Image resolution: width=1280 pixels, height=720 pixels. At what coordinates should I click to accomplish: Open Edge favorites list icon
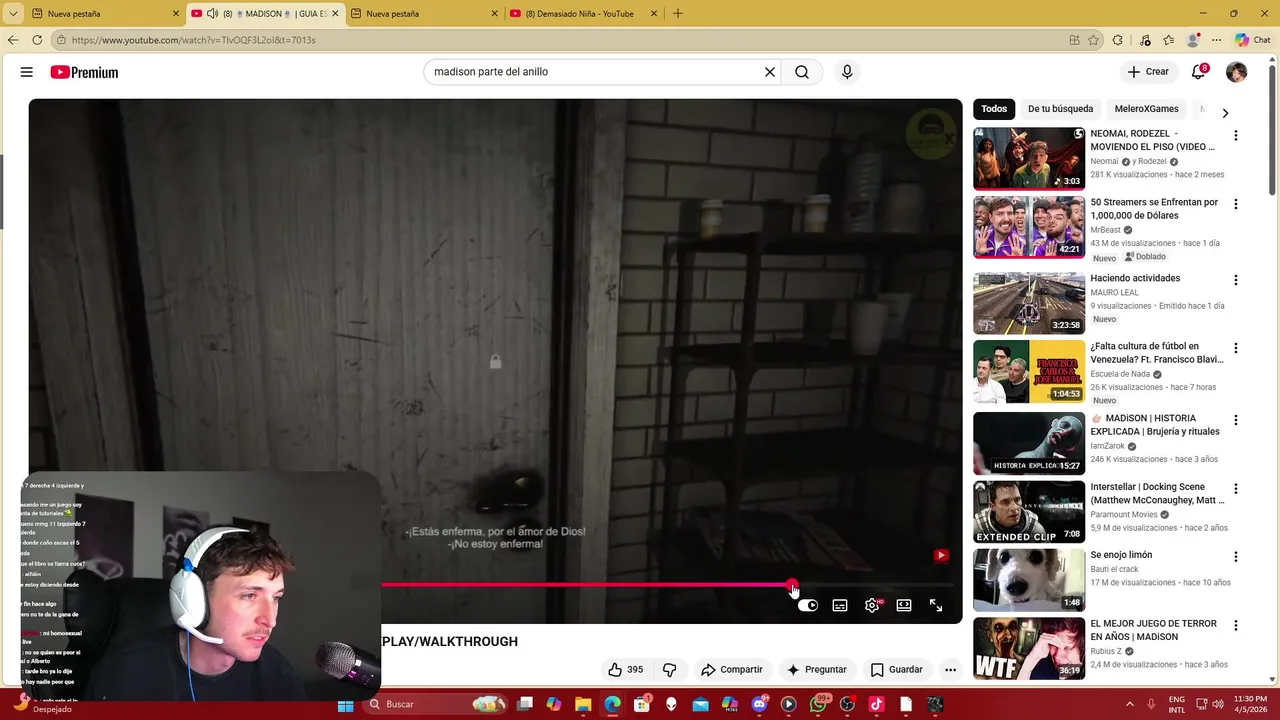tap(1169, 40)
